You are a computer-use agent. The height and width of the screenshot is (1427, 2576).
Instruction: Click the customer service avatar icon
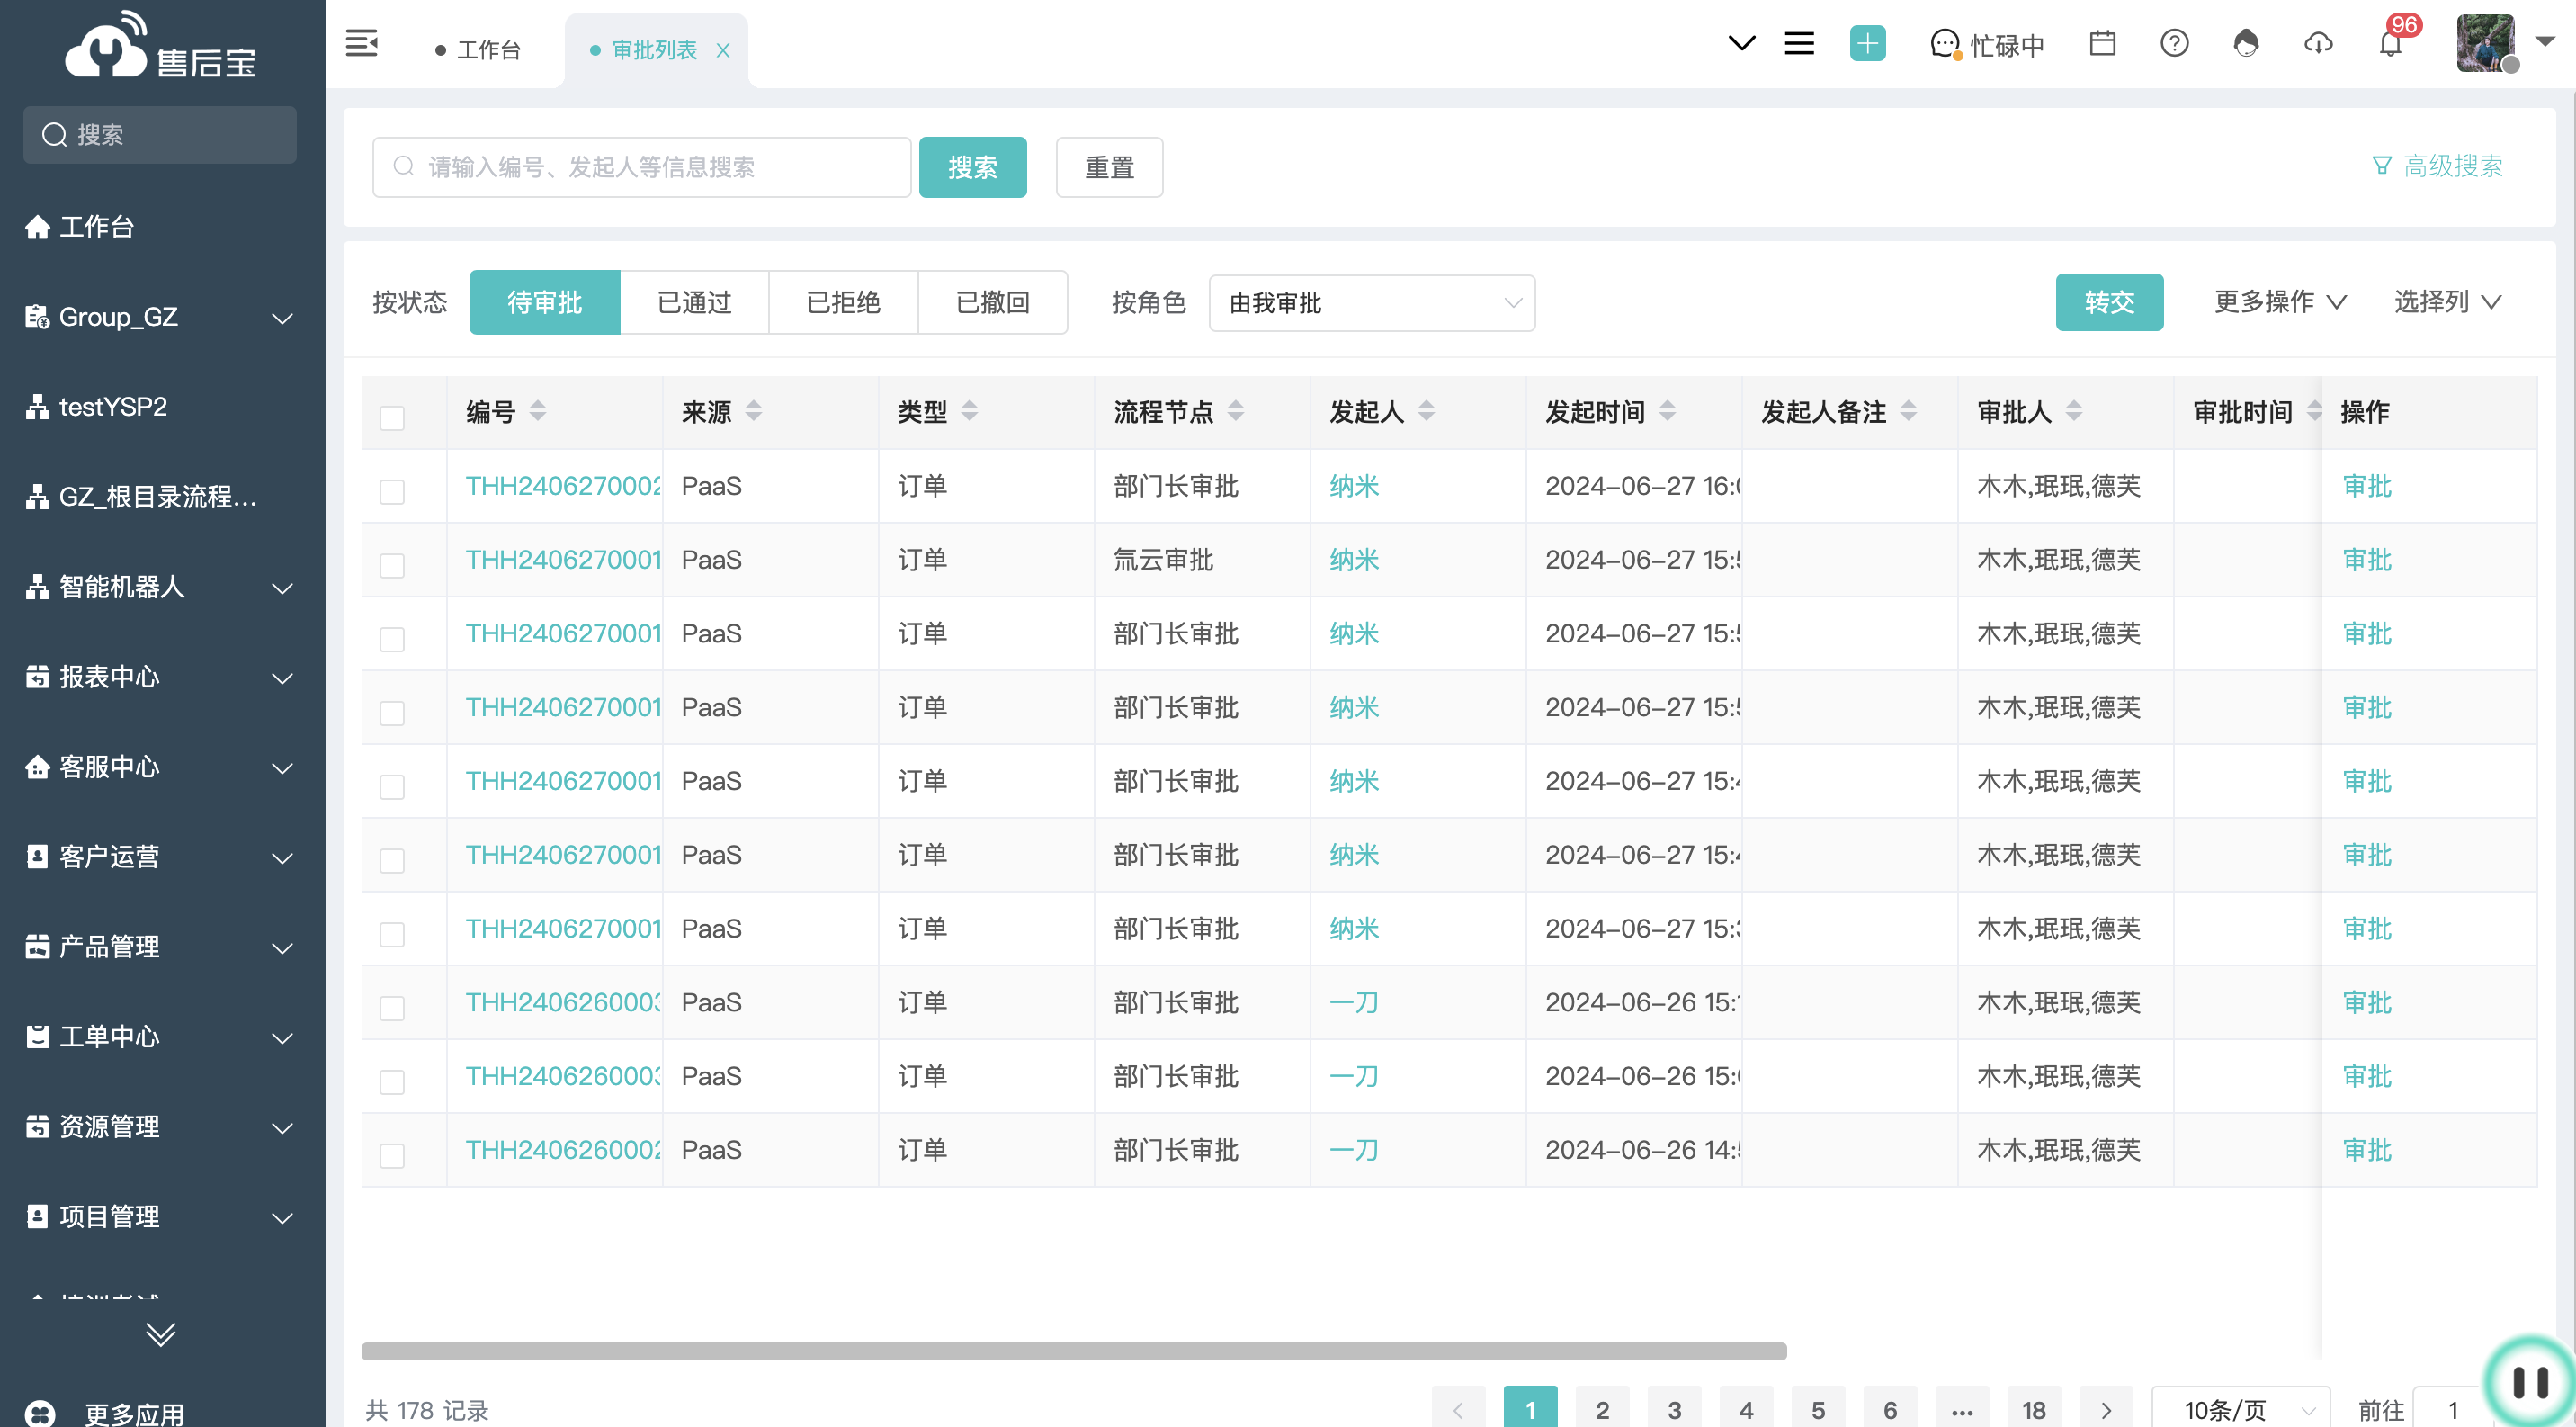tap(2246, 44)
